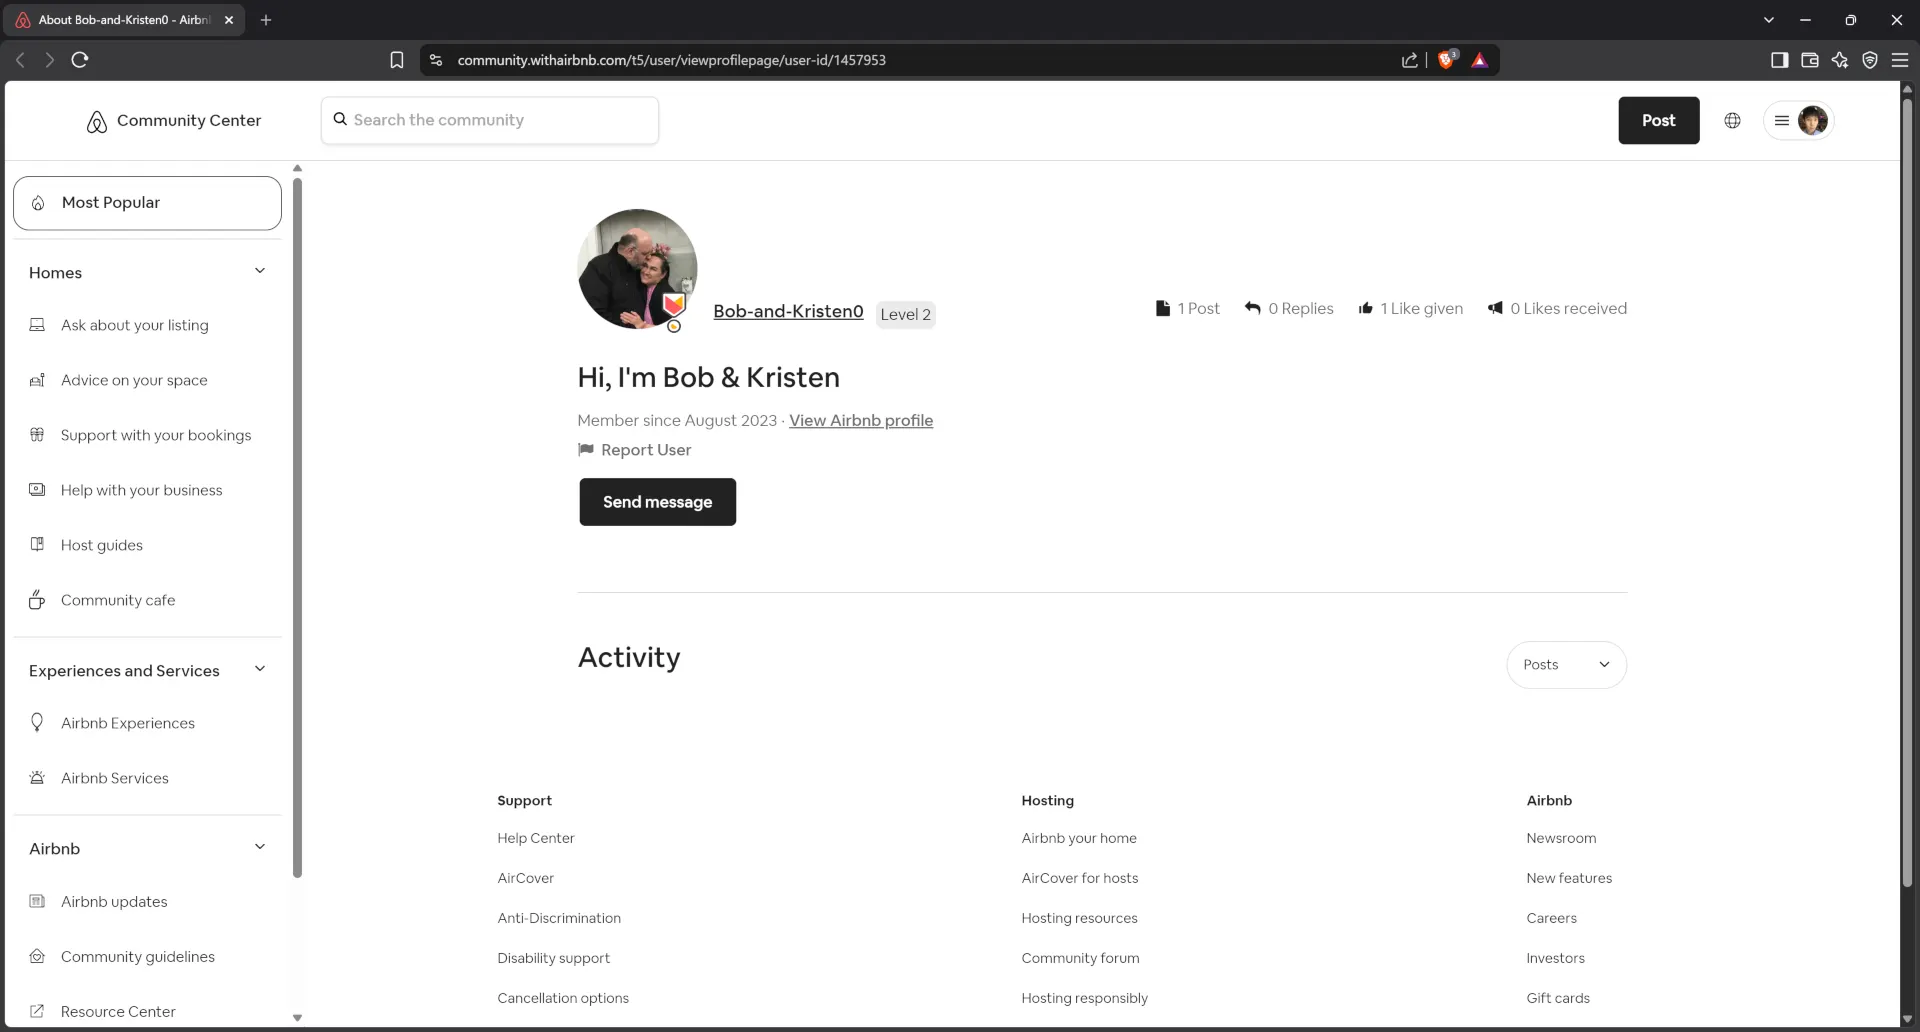The height and width of the screenshot is (1032, 1920).
Task: Collapse the Homes section chevron
Action: click(x=260, y=271)
